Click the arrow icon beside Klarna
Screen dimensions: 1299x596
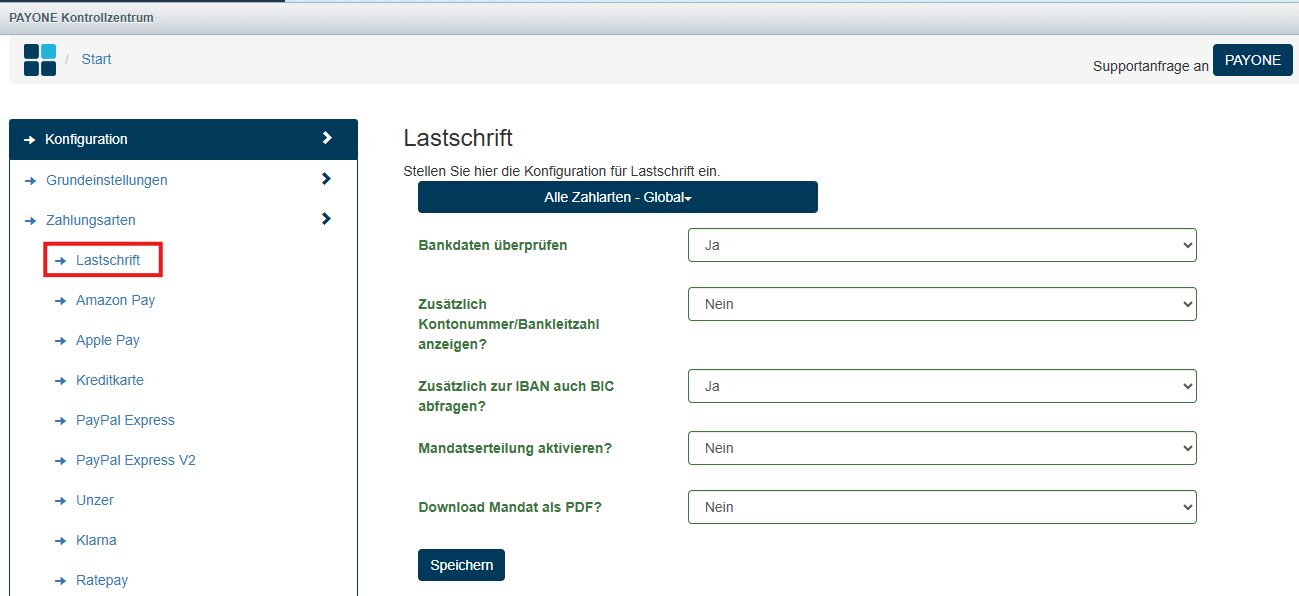[60, 541]
